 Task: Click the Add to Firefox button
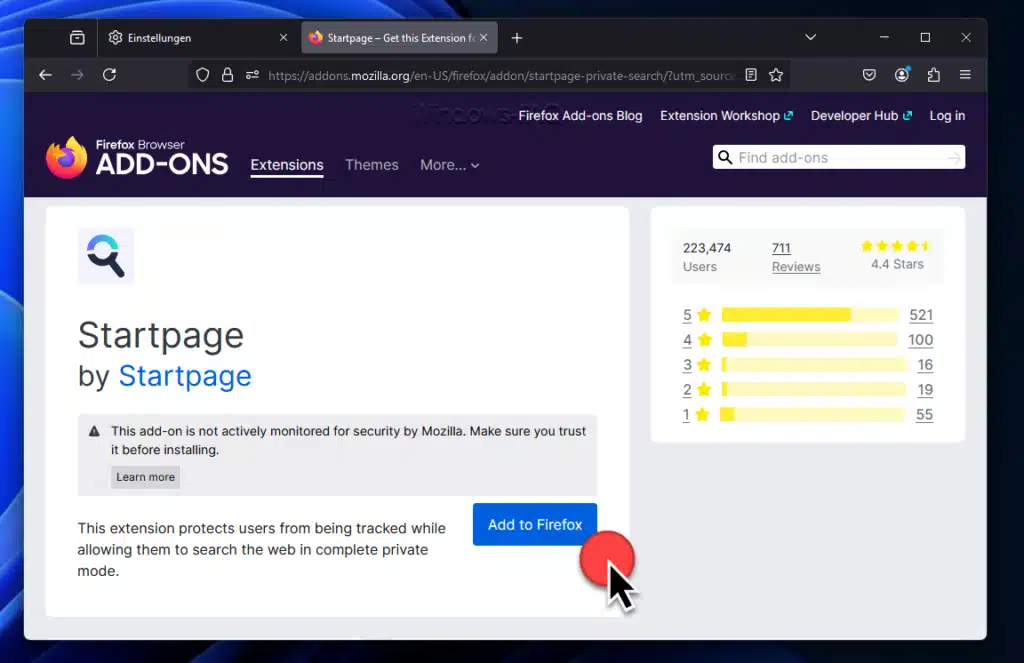point(535,525)
